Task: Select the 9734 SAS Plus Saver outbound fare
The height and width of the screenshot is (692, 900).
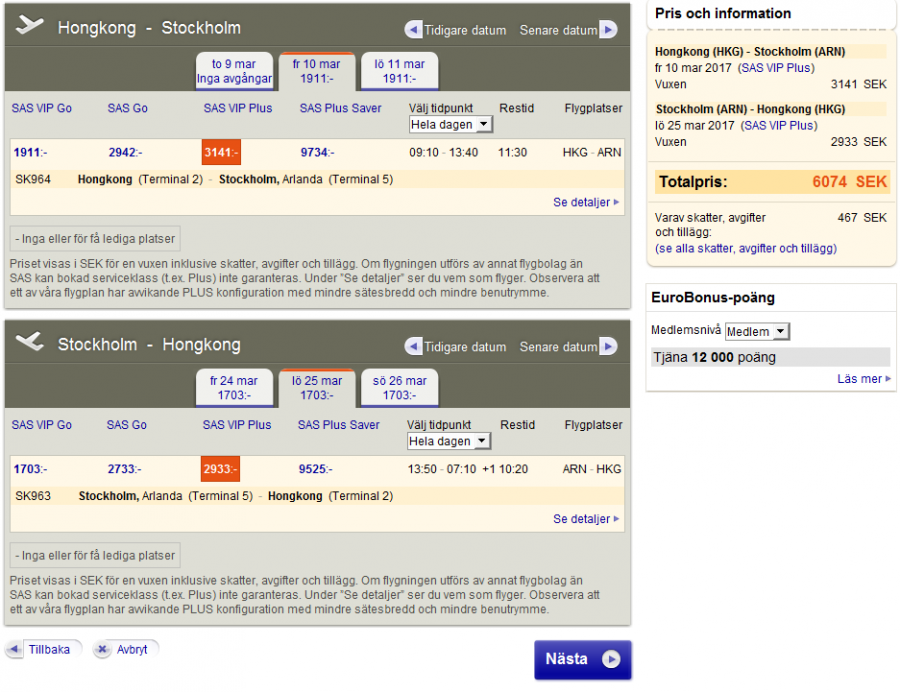Action: (317, 153)
